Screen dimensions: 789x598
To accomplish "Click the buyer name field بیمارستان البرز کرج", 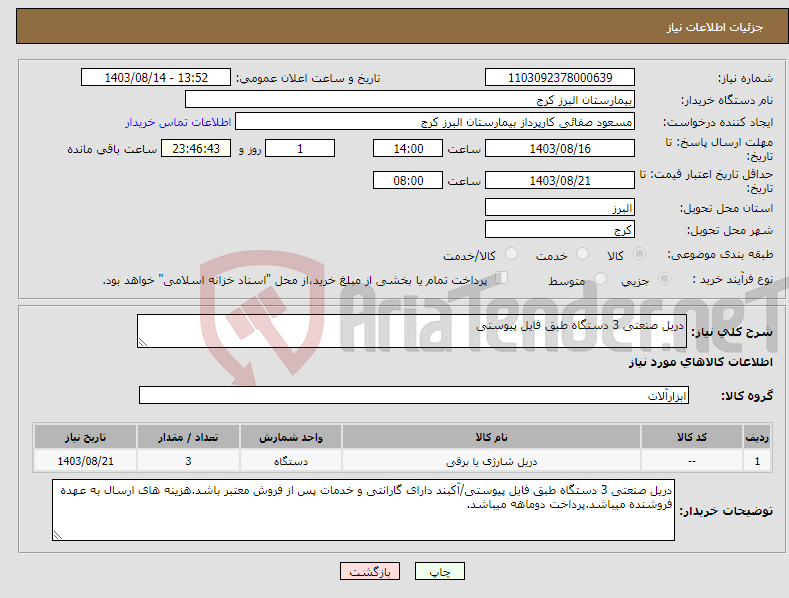I will (410, 100).
